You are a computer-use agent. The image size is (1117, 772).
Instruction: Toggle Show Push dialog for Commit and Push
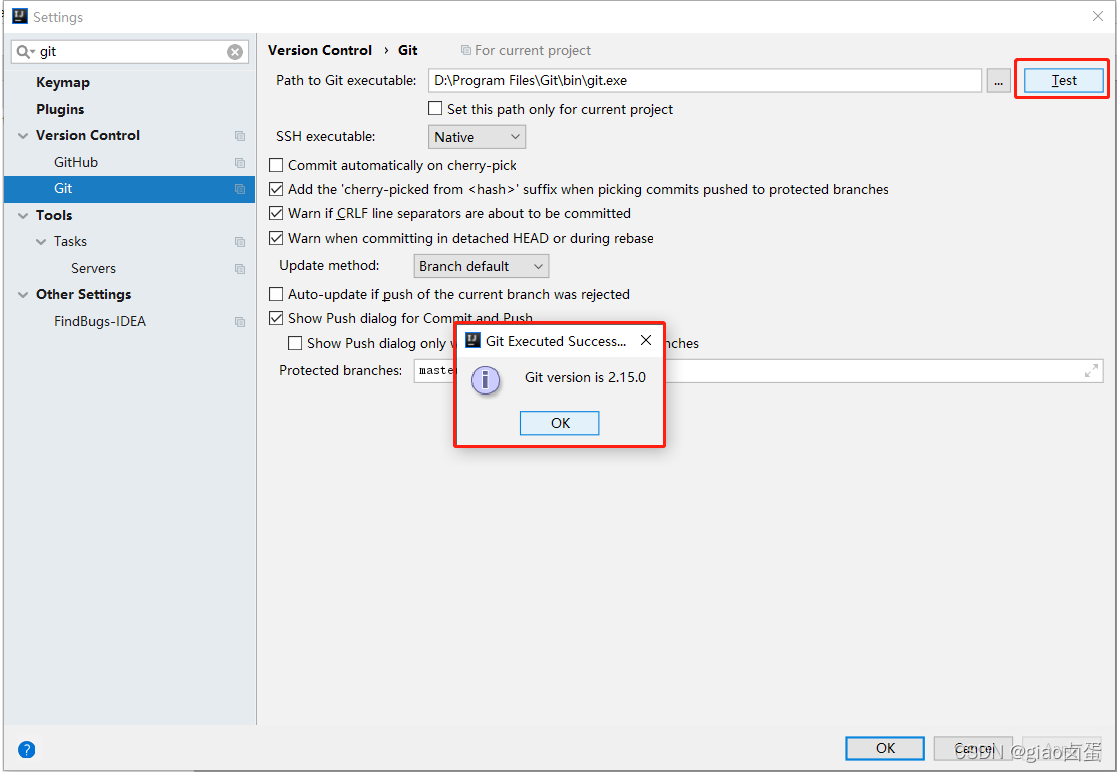pyautogui.click(x=276, y=318)
